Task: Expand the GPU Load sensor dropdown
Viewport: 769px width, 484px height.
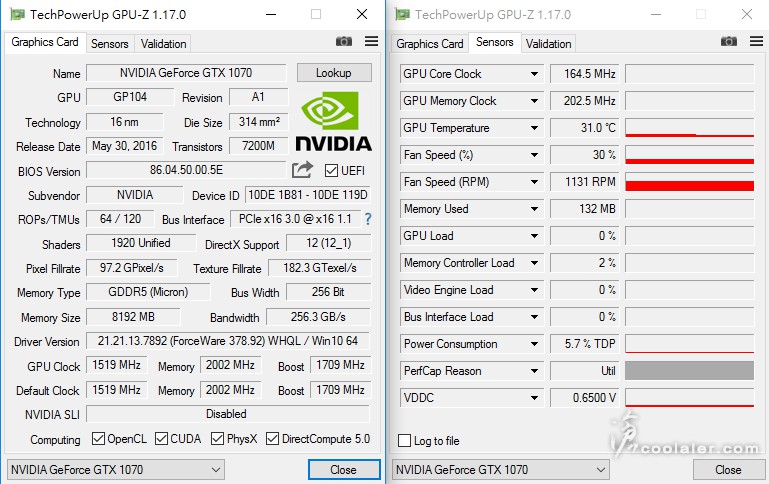Action: pyautogui.click(x=534, y=236)
